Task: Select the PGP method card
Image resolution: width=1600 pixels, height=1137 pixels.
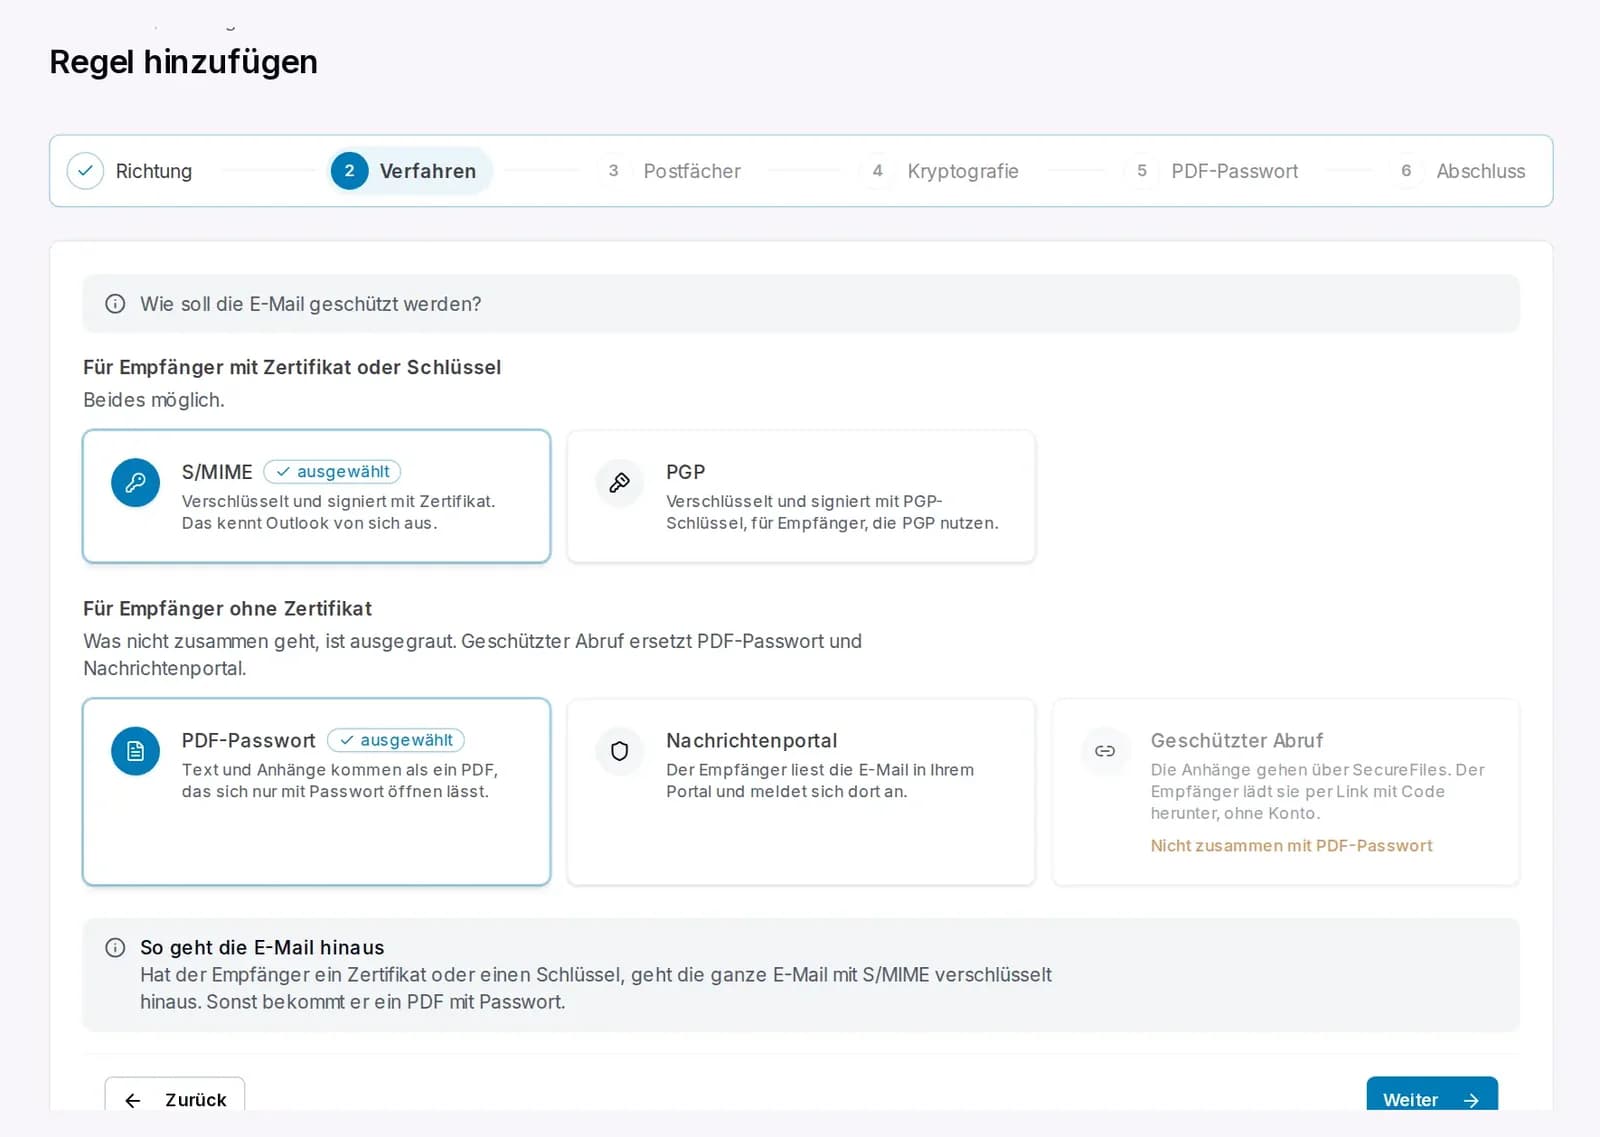Action: (x=801, y=497)
